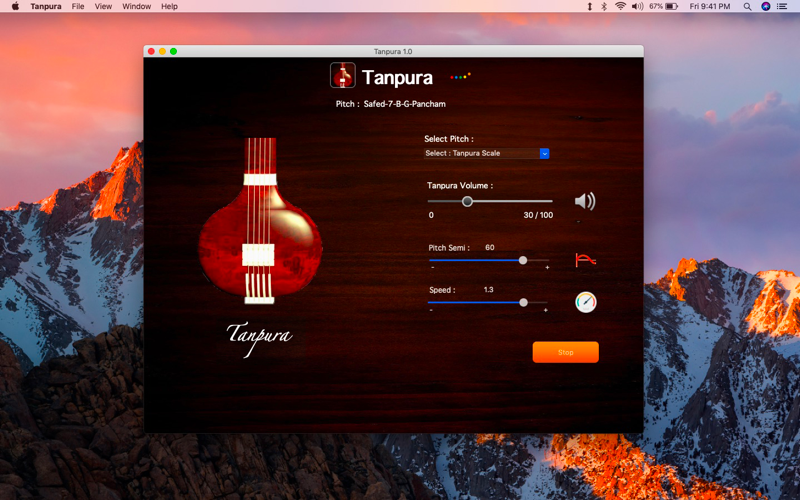Open the File menu
Viewport: 800px width, 500px height.
pyautogui.click(x=78, y=6)
